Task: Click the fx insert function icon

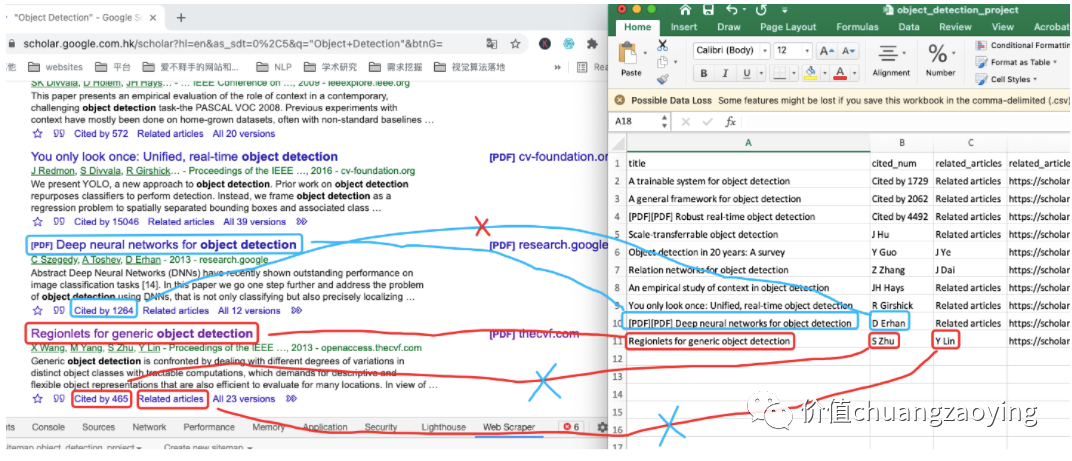Action: [x=730, y=122]
